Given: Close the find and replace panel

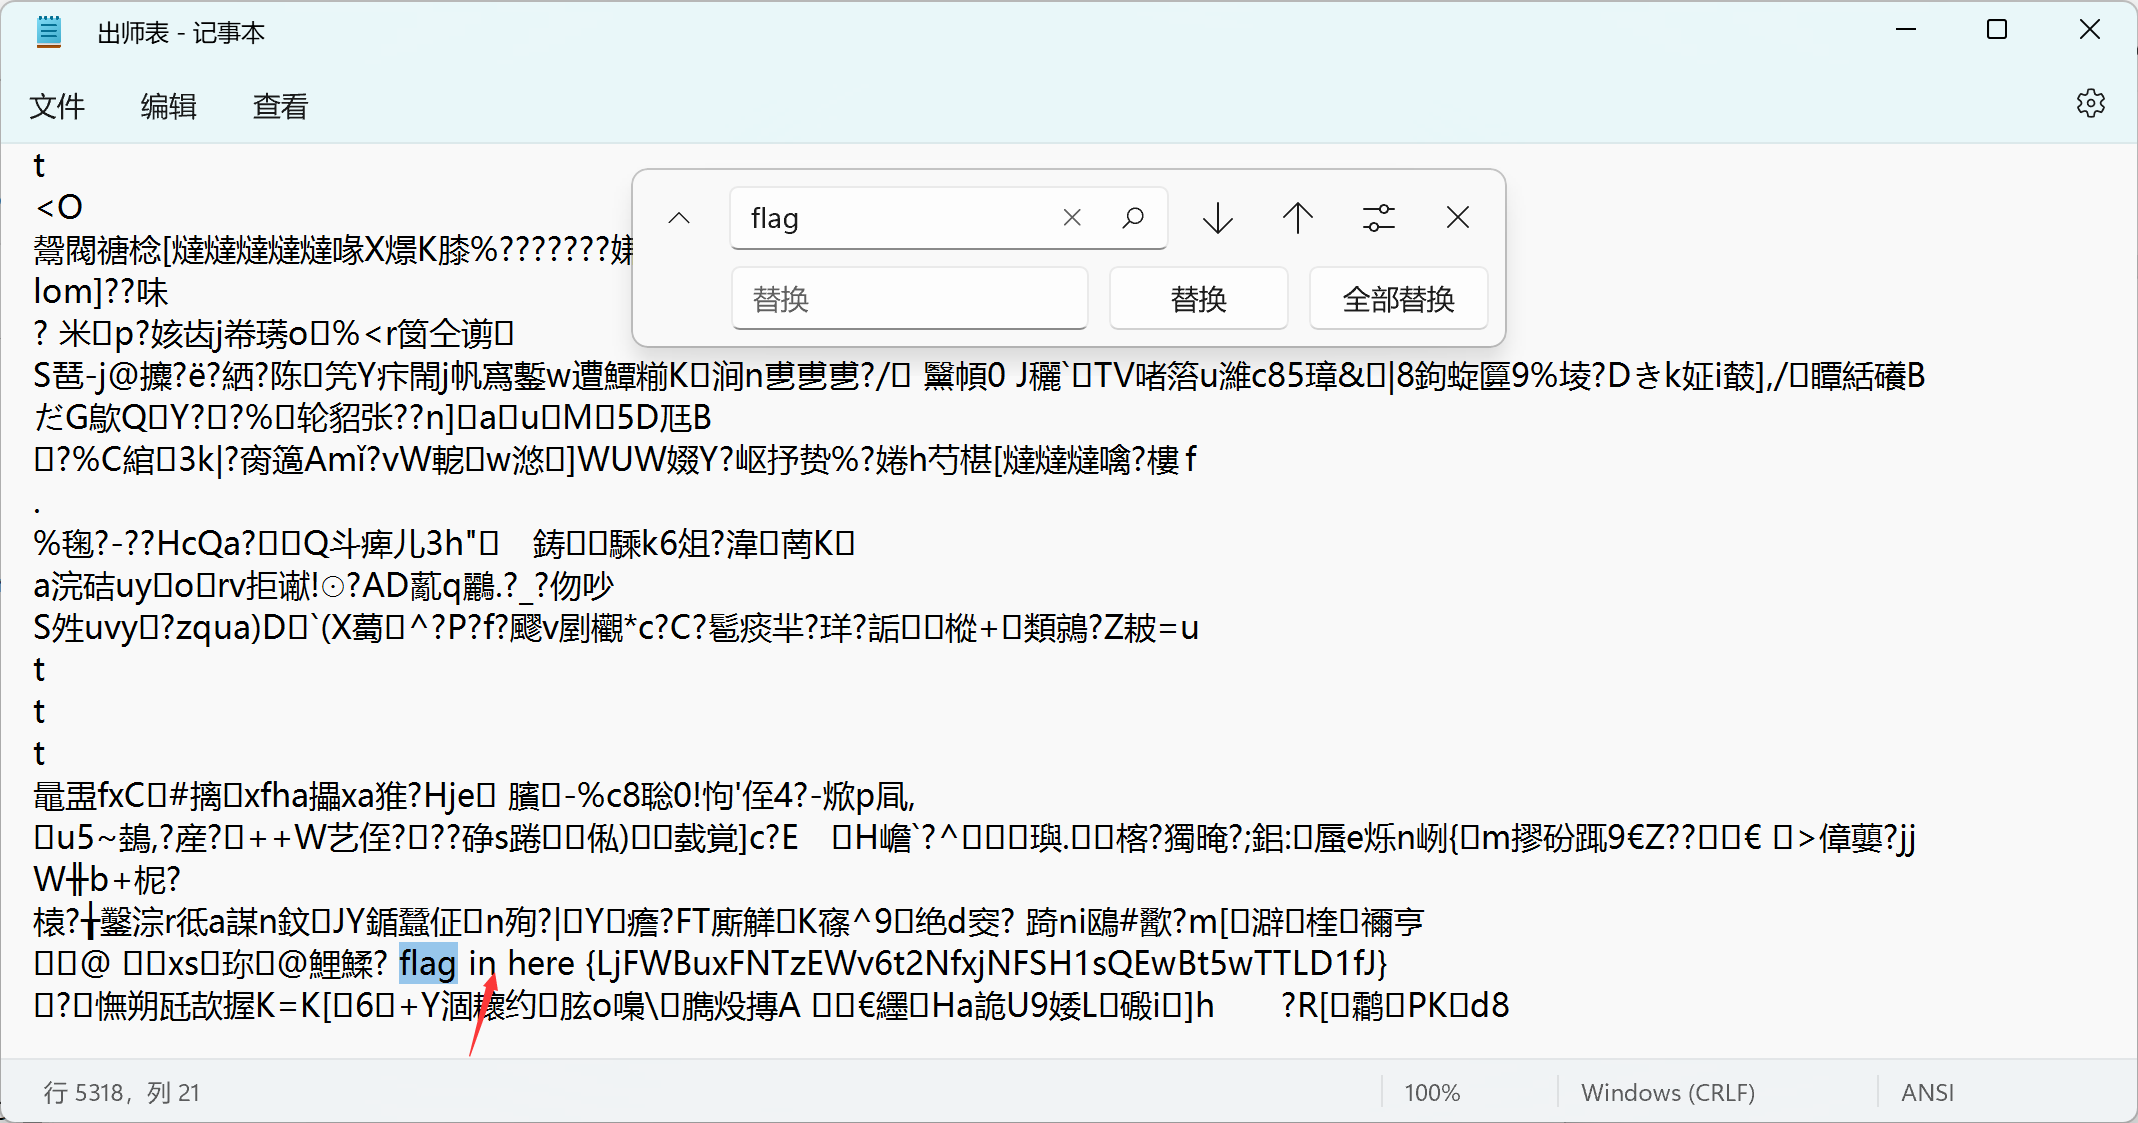Looking at the screenshot, I should [1458, 218].
